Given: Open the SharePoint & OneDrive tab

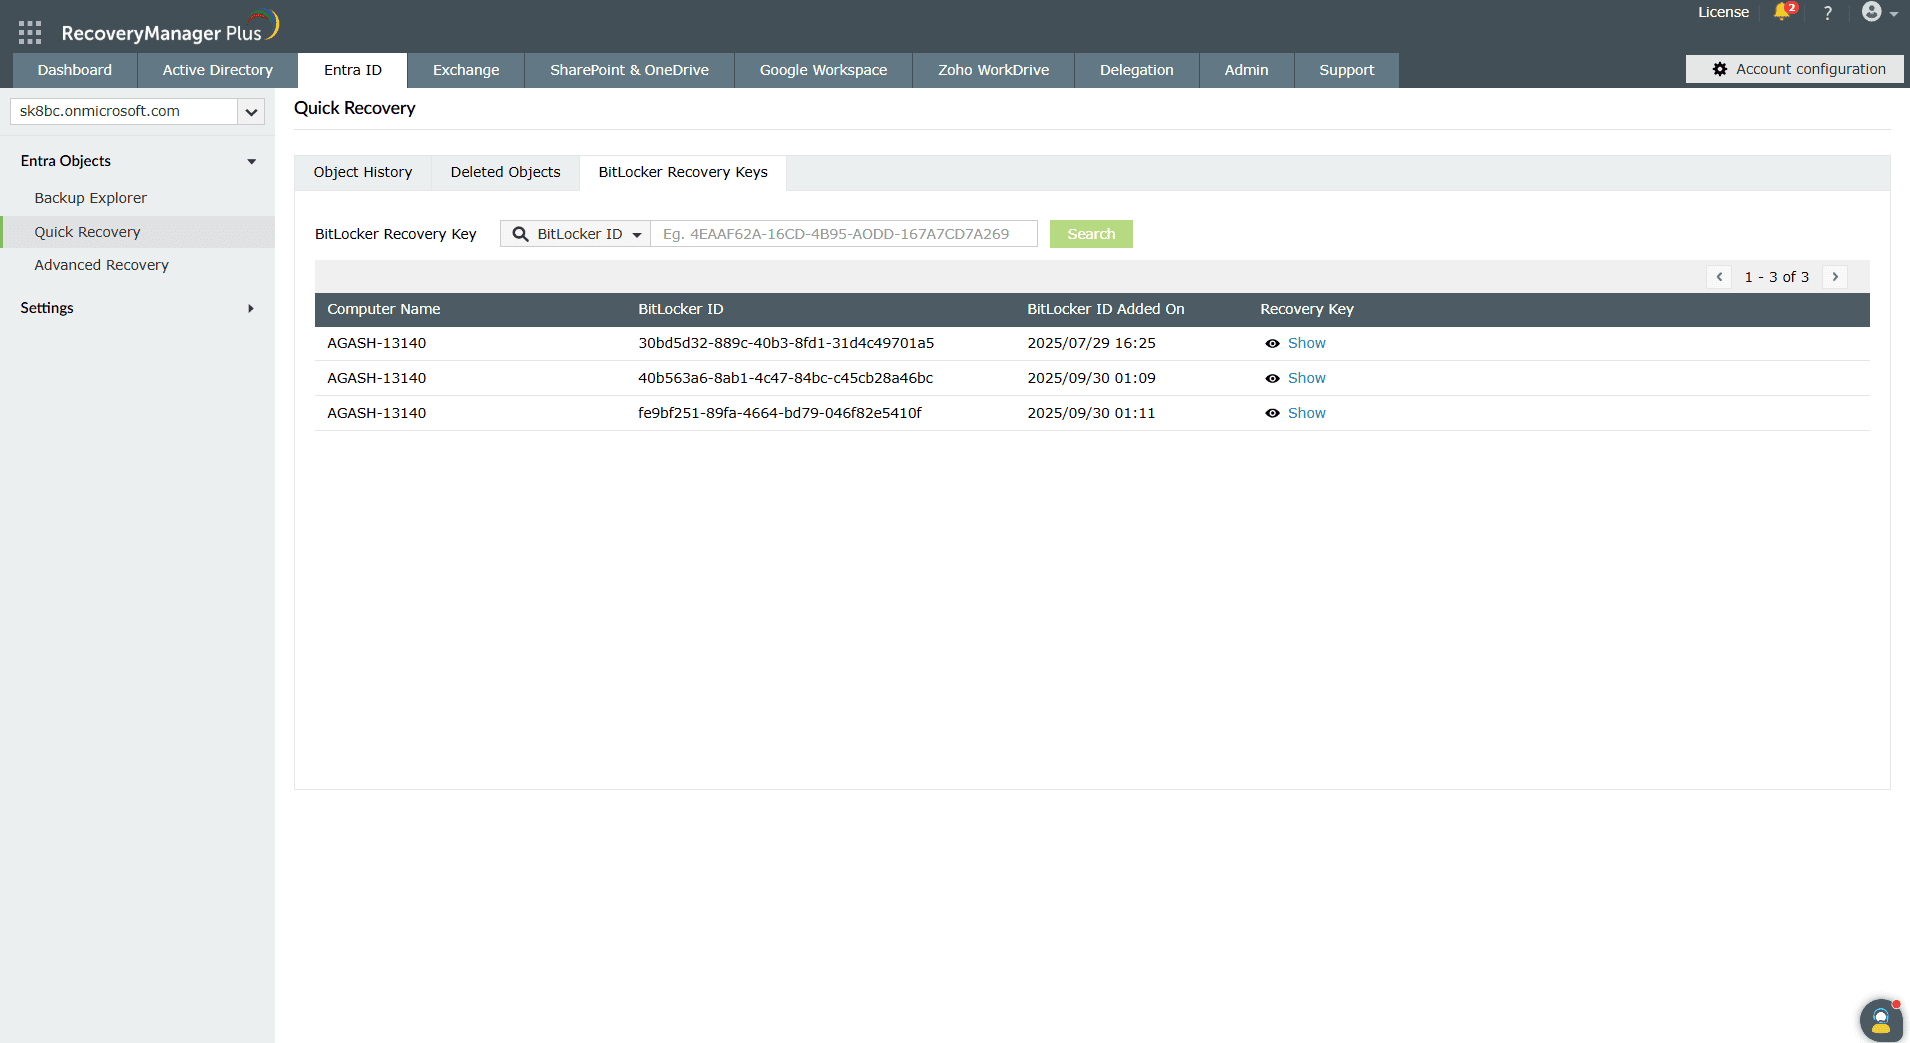Looking at the screenshot, I should (630, 70).
